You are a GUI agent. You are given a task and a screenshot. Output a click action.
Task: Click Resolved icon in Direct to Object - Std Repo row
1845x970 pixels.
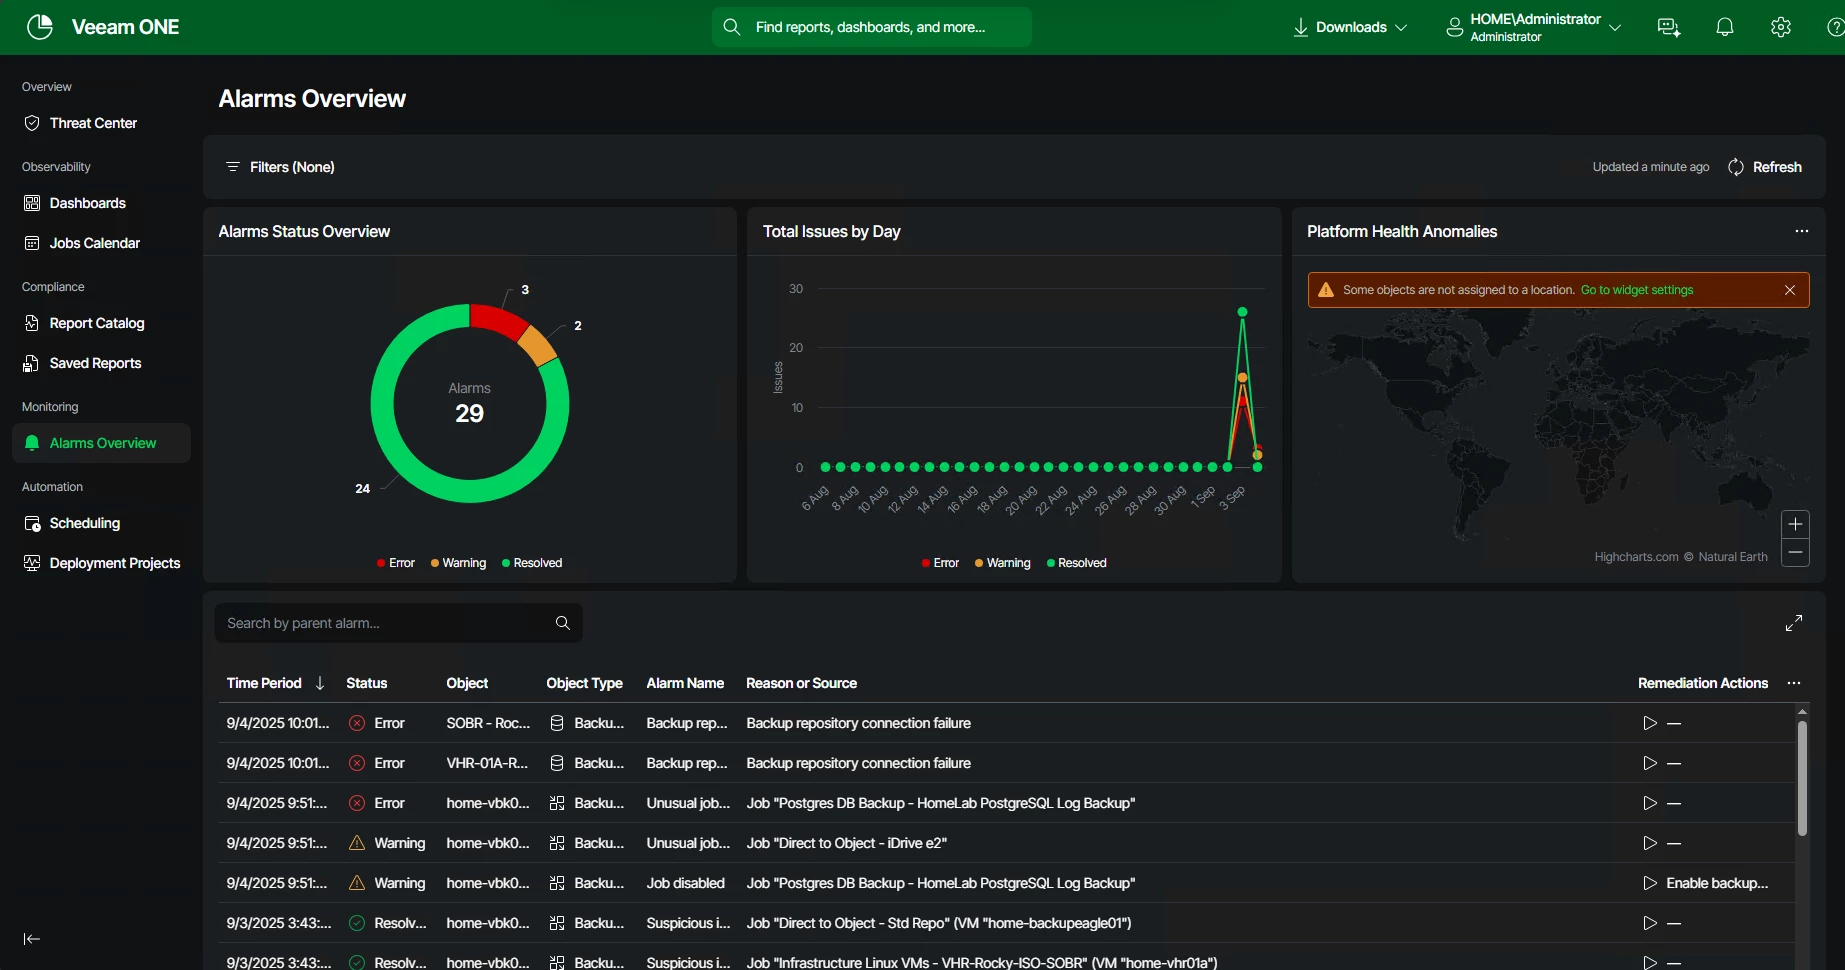click(x=357, y=923)
